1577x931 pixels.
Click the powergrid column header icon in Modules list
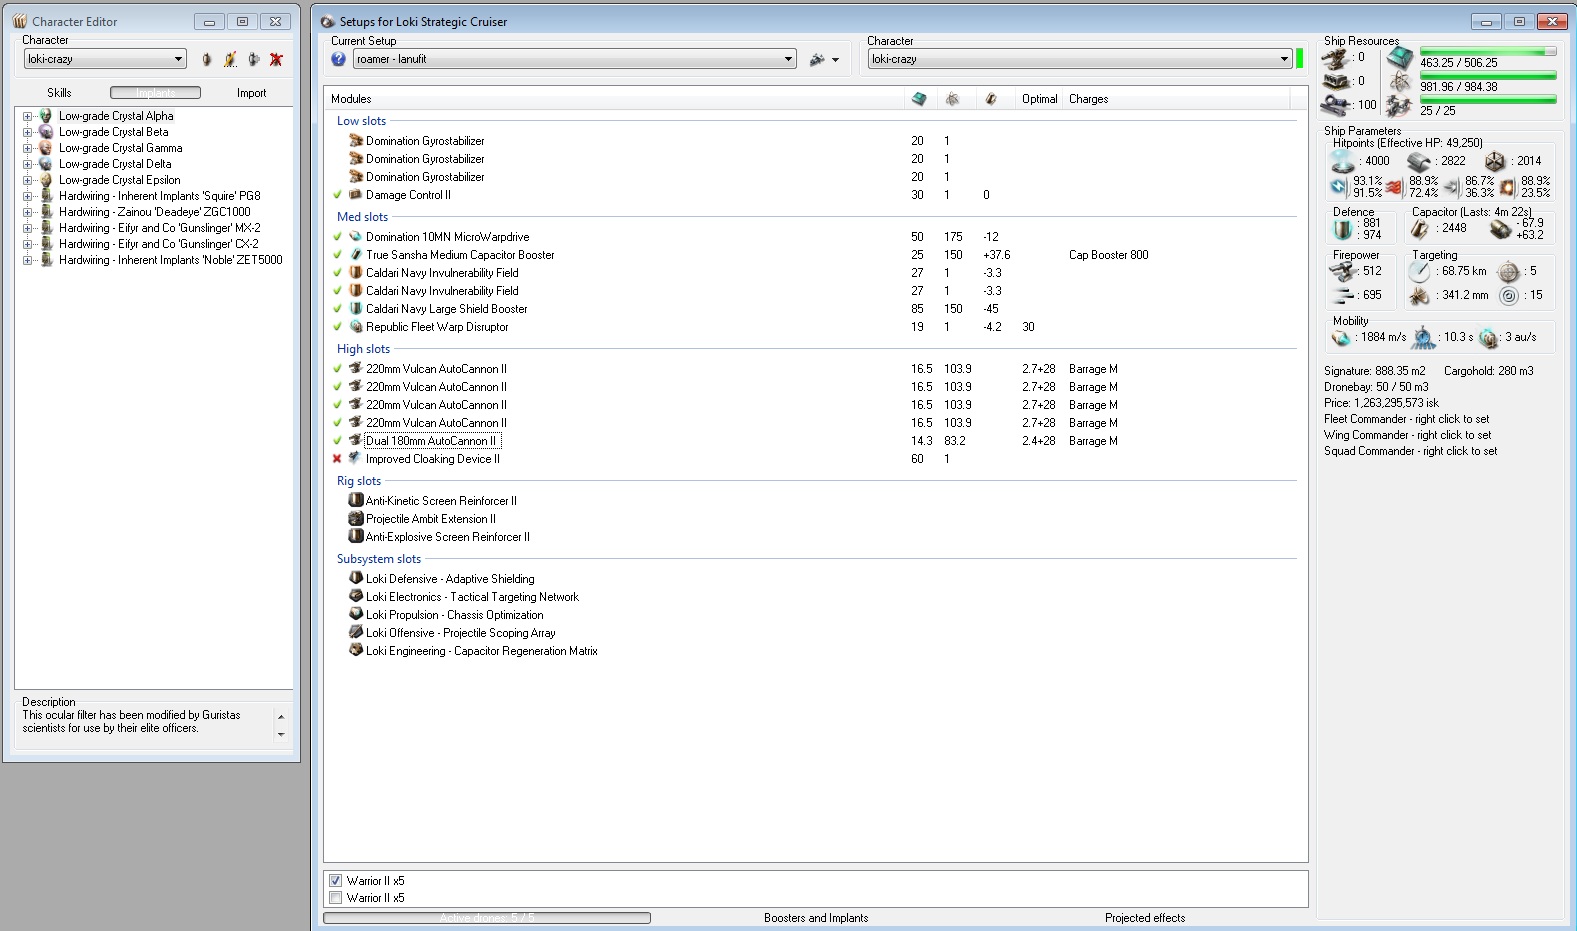pos(952,99)
